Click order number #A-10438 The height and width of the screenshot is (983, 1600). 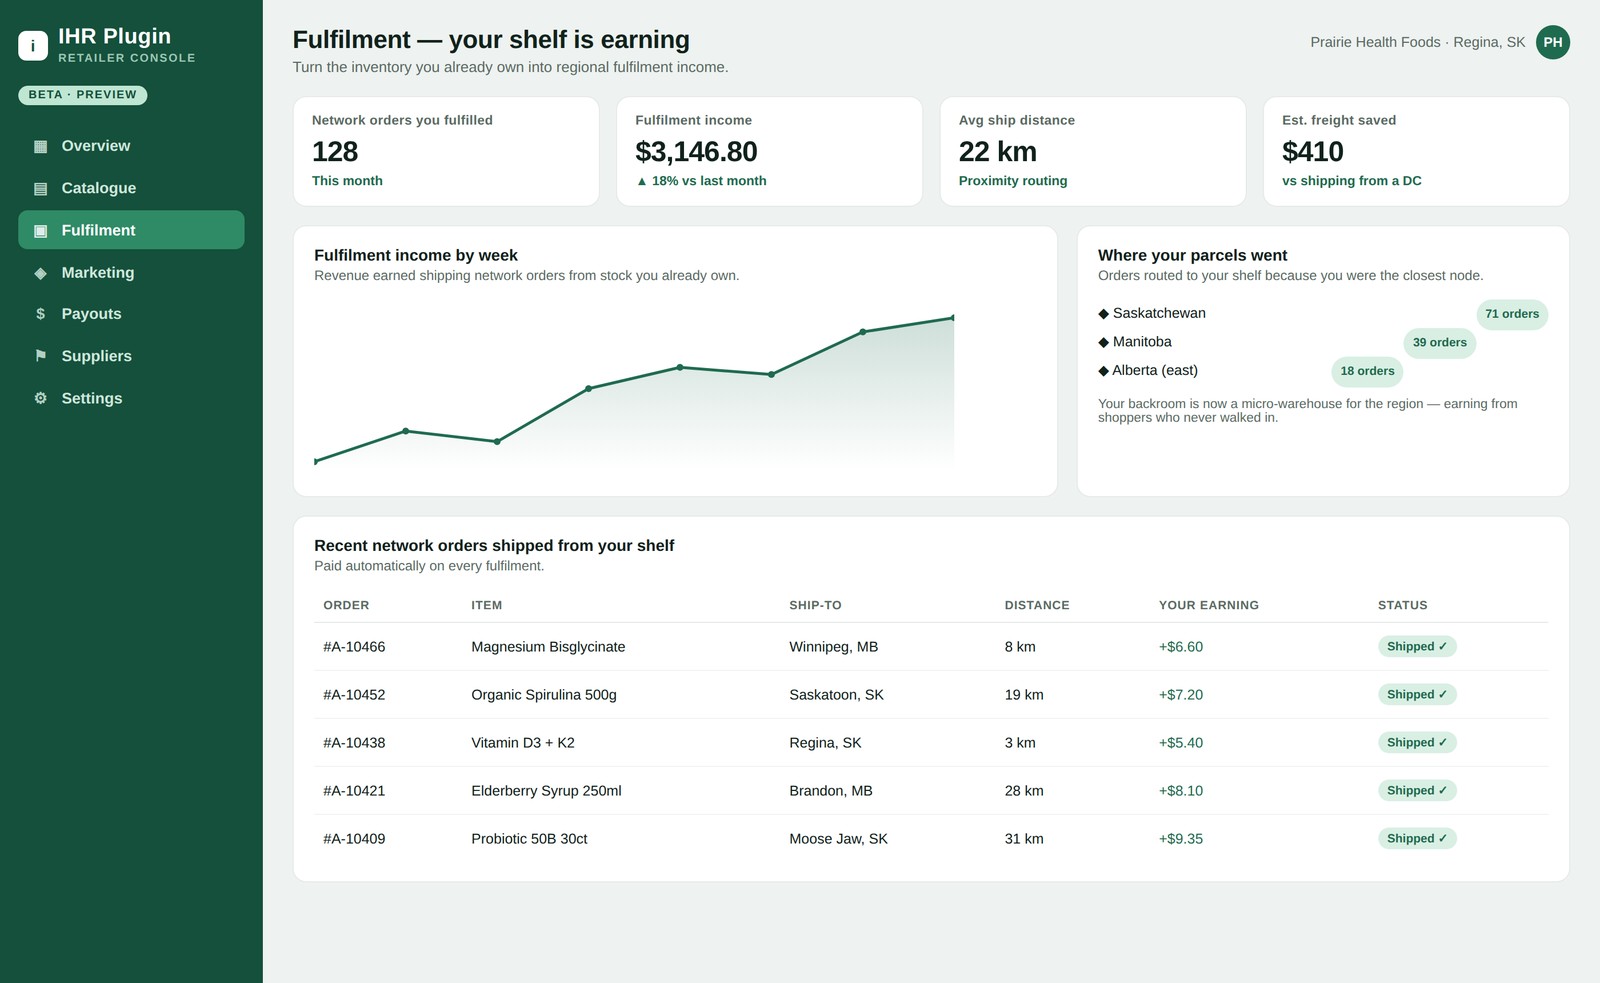[x=354, y=743]
